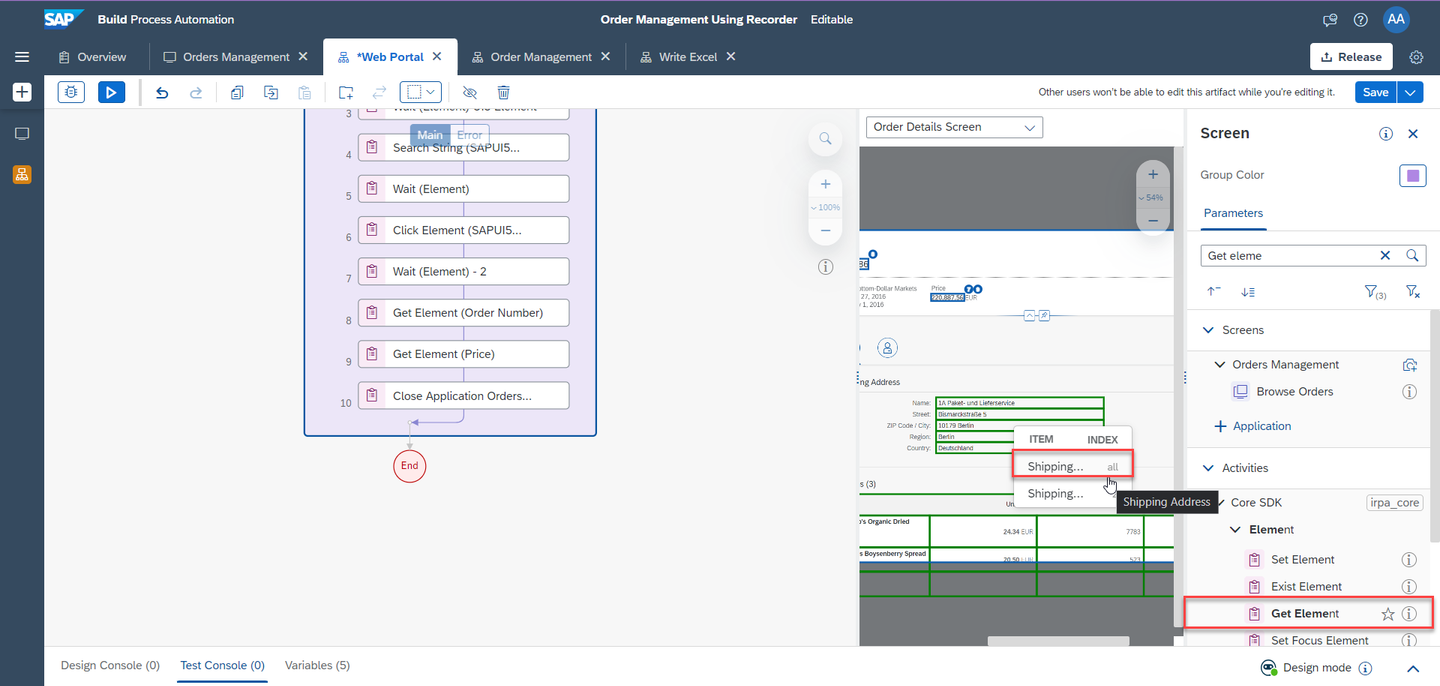Open the hamburger navigation menu
1440x686 pixels.
22,57
